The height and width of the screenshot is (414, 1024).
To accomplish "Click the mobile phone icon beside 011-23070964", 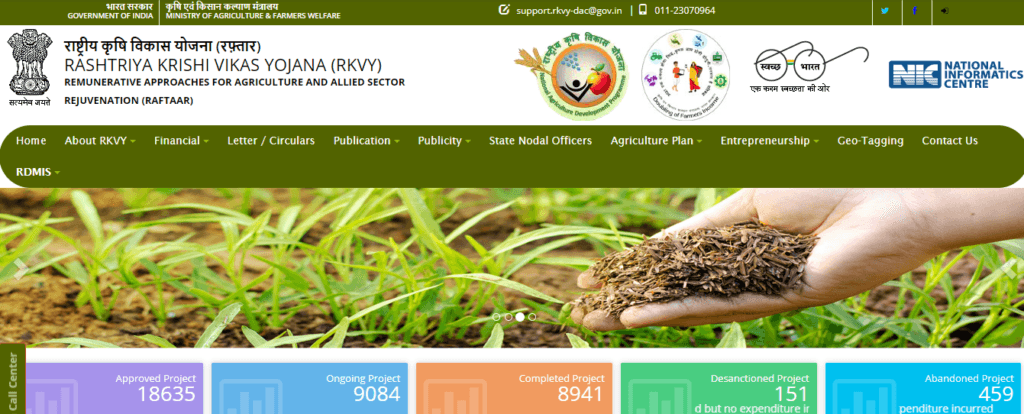I will (x=643, y=10).
